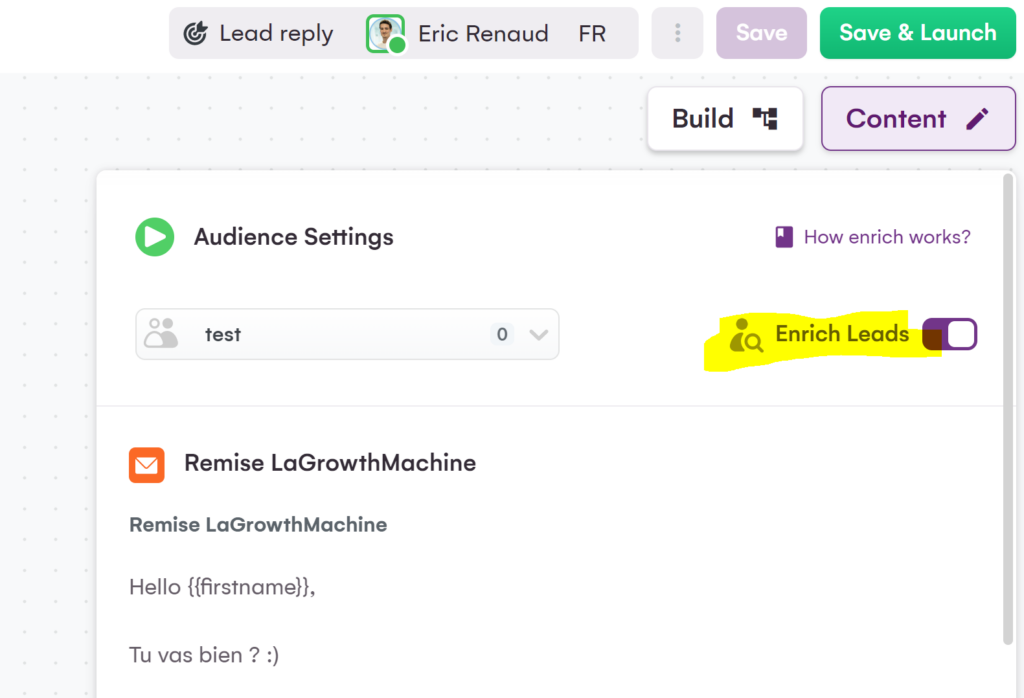Click the Remise LaGrowthMachine subject line

point(258,525)
